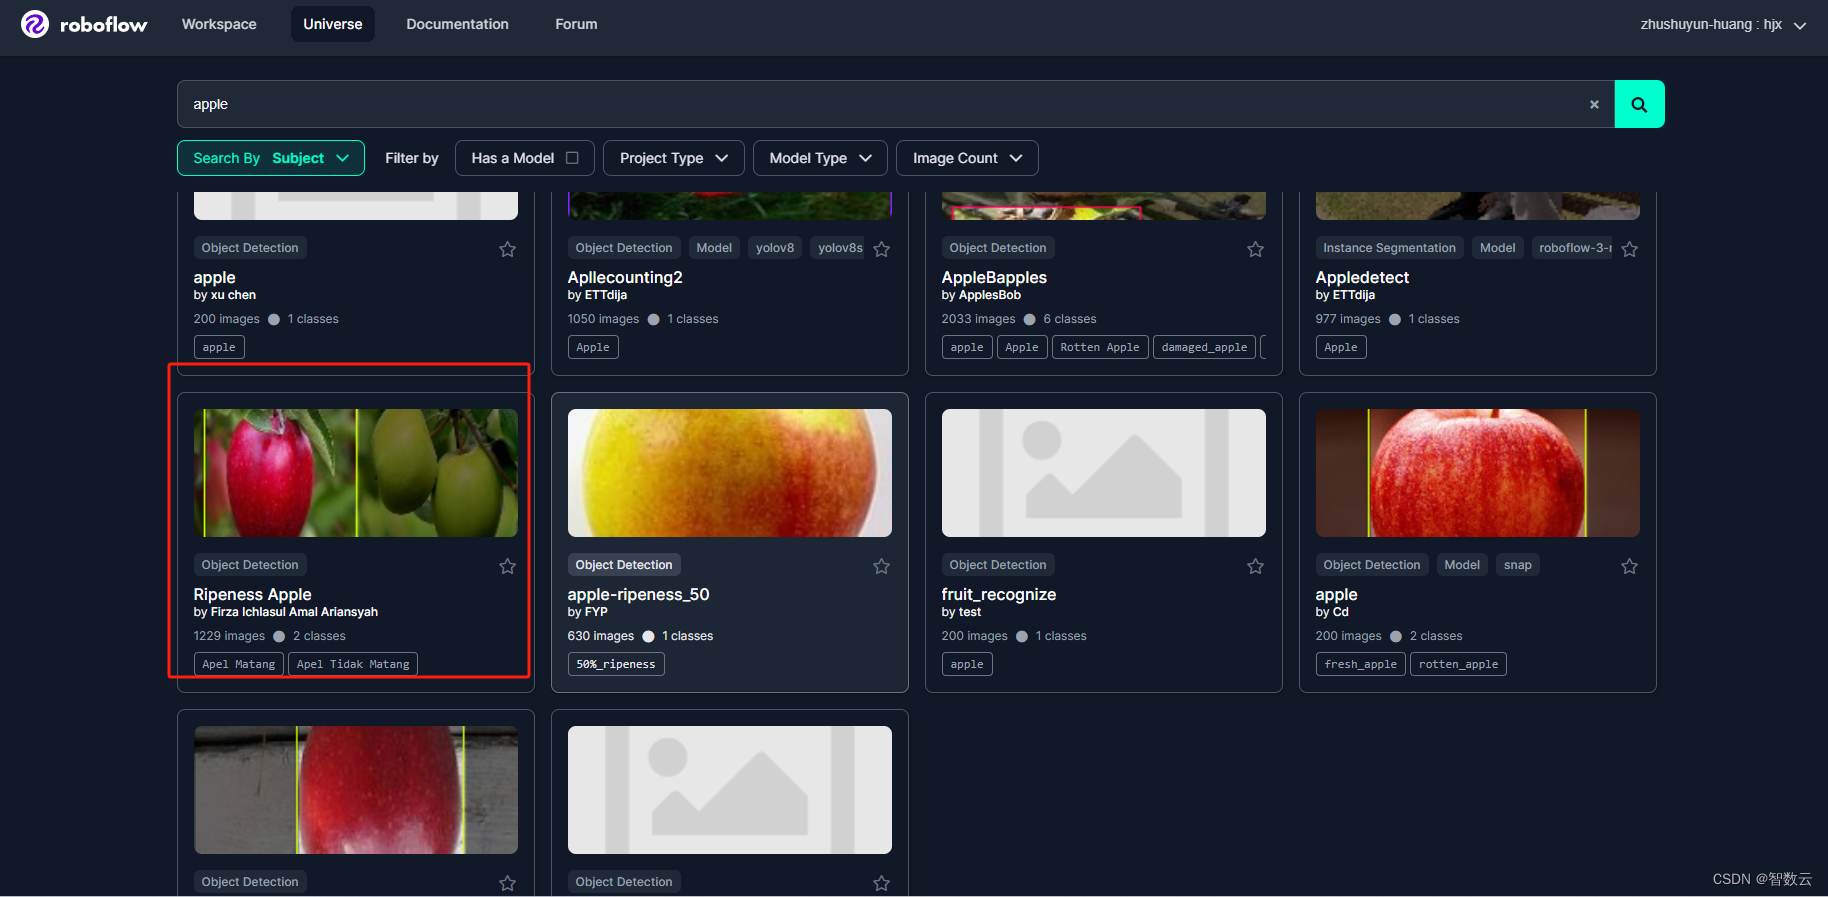Open the Apllecounting2 project title
Screen dimensions: 1828x897
pyautogui.click(x=625, y=277)
